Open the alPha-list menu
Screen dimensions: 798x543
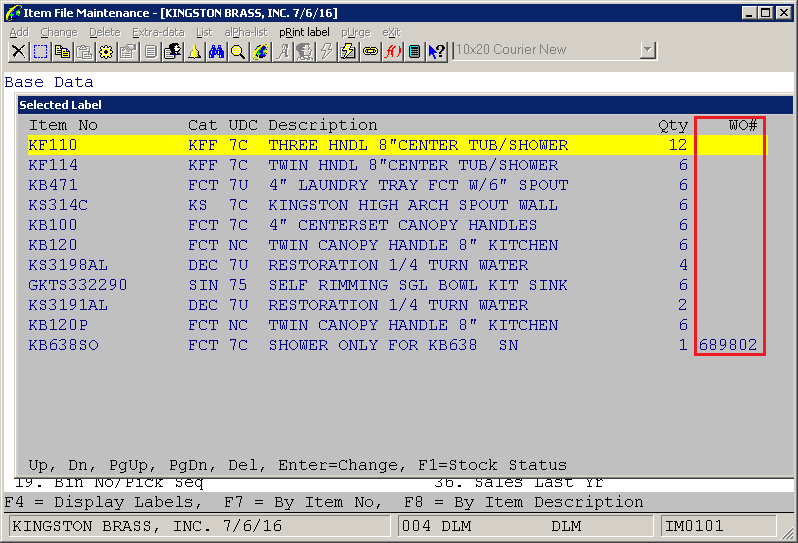(x=246, y=32)
